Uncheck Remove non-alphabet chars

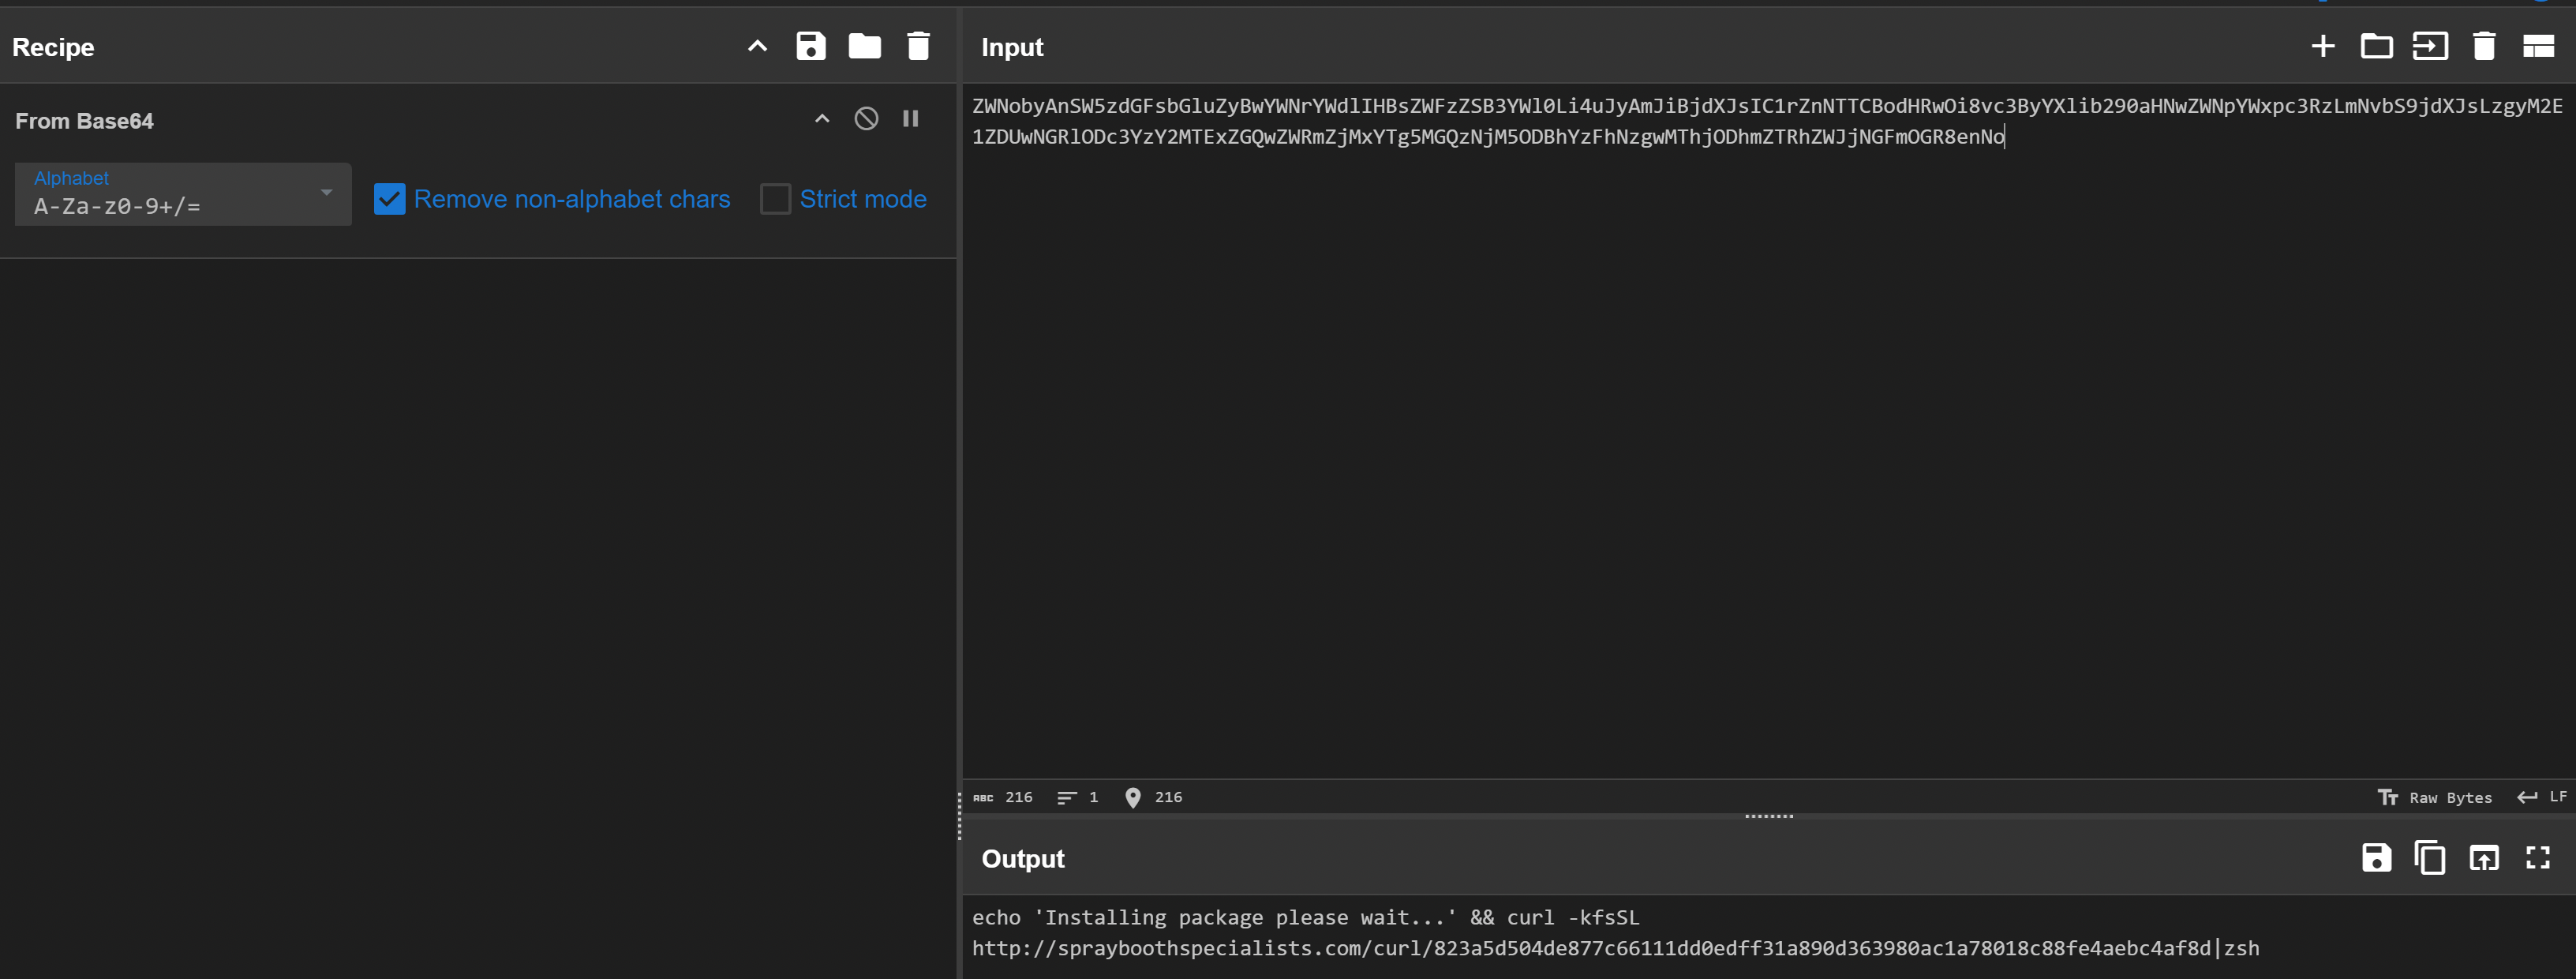(389, 199)
